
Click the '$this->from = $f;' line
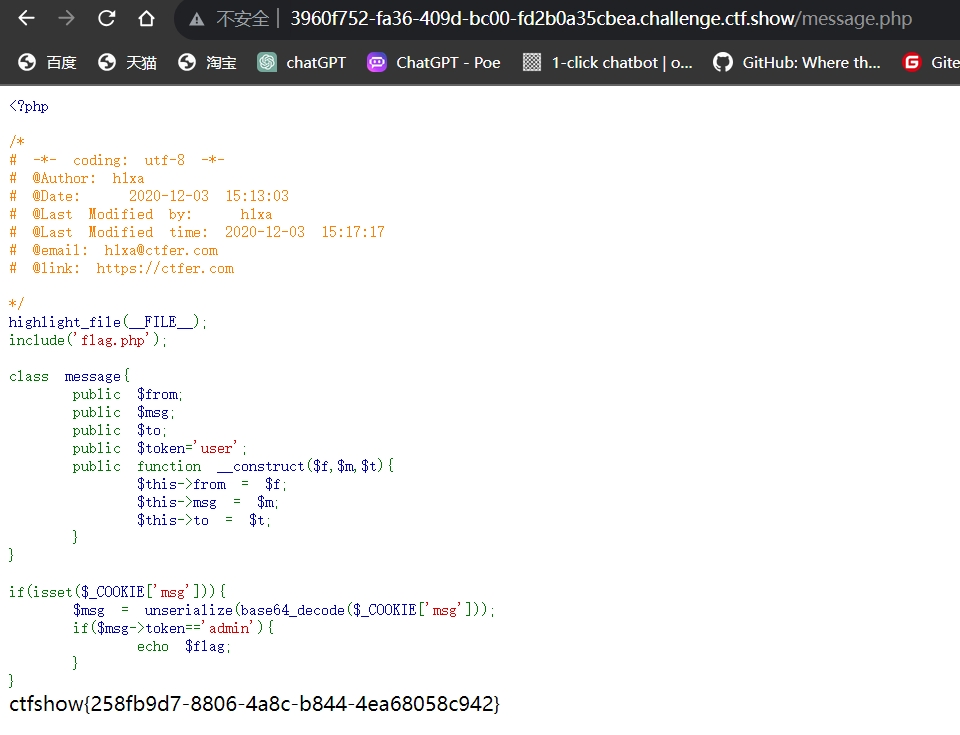click(x=212, y=484)
